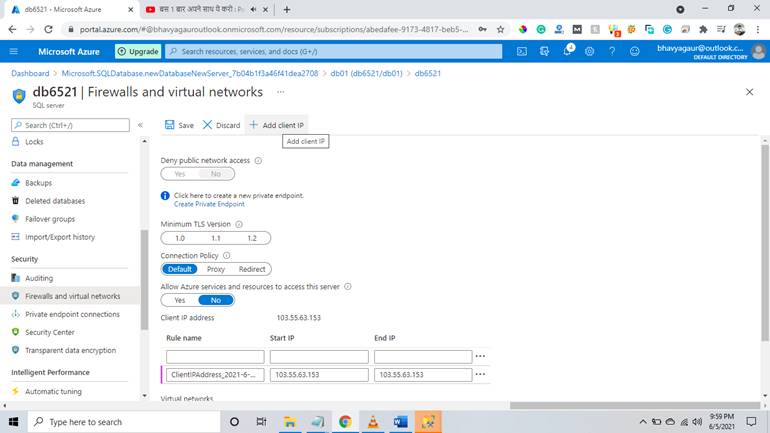Click the account avatar
Image resolution: width=770 pixels, height=433 pixels.
759,51
